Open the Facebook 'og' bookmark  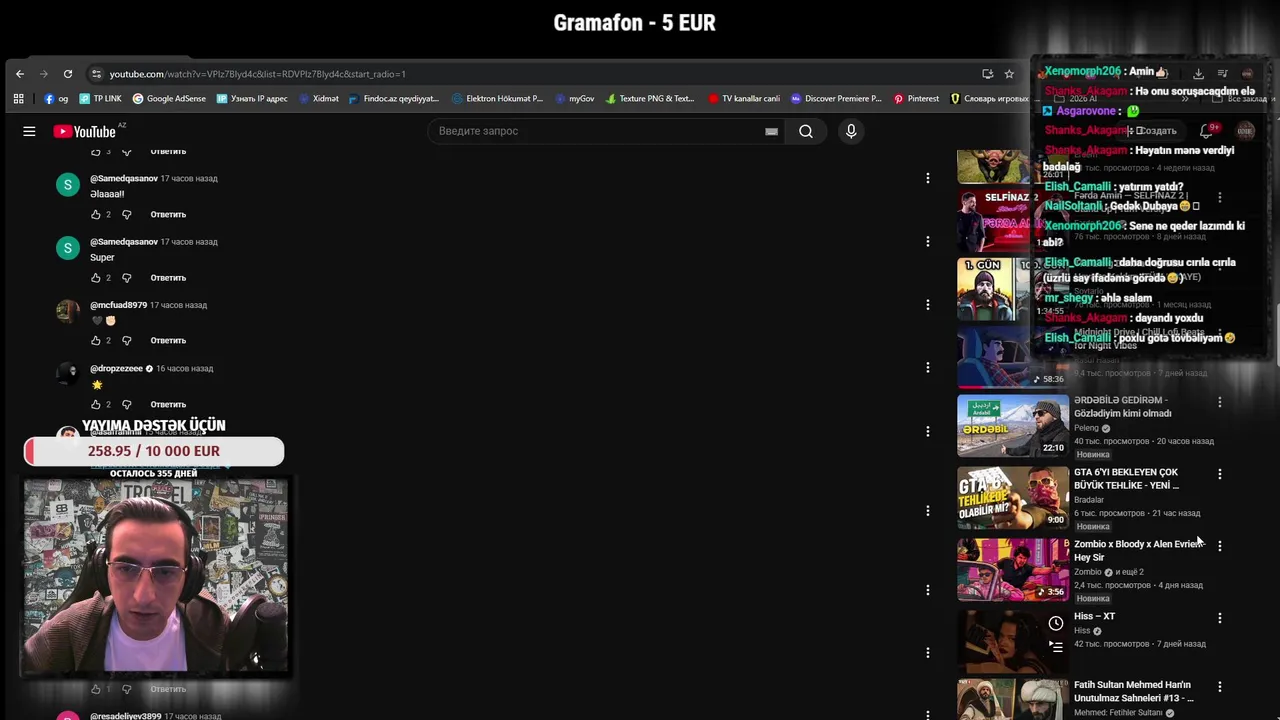pos(56,99)
